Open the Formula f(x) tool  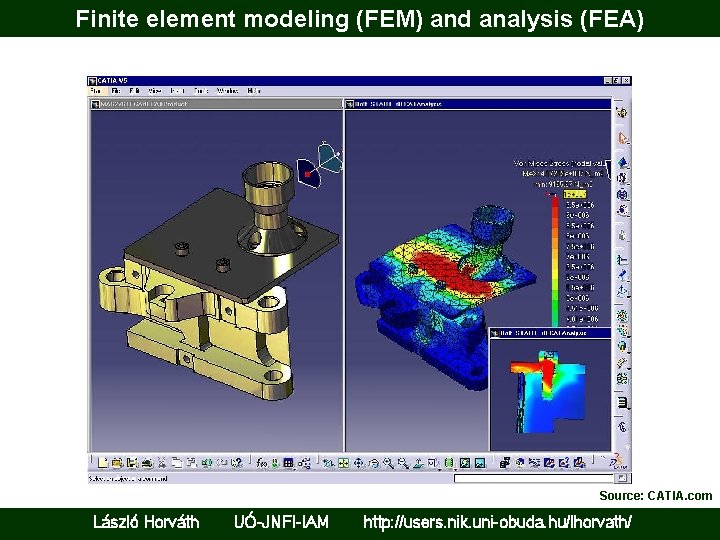(262, 463)
